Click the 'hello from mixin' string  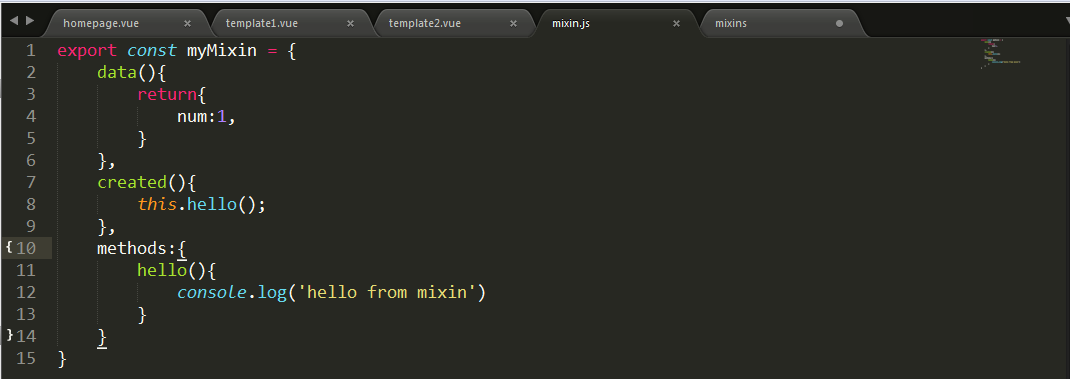pos(387,292)
